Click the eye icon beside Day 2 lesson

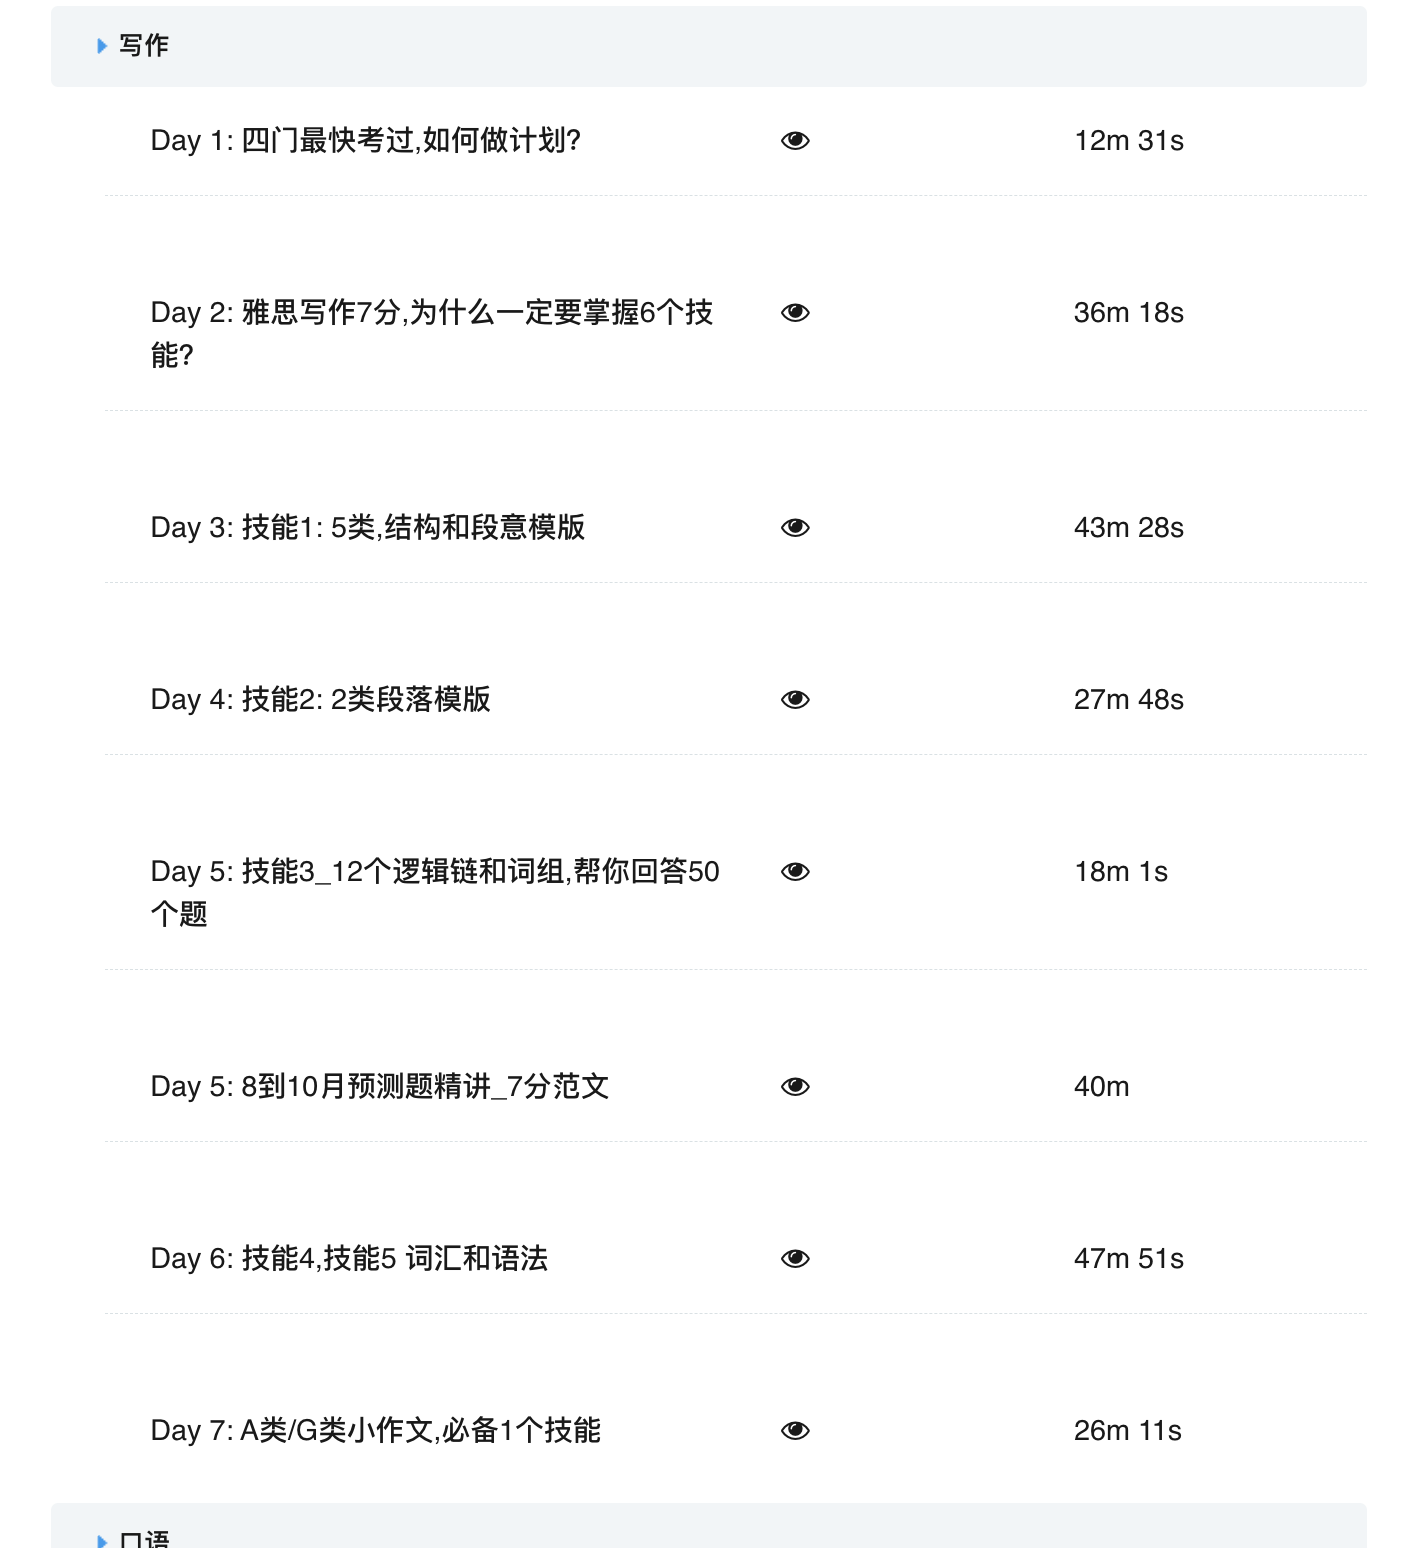(795, 313)
